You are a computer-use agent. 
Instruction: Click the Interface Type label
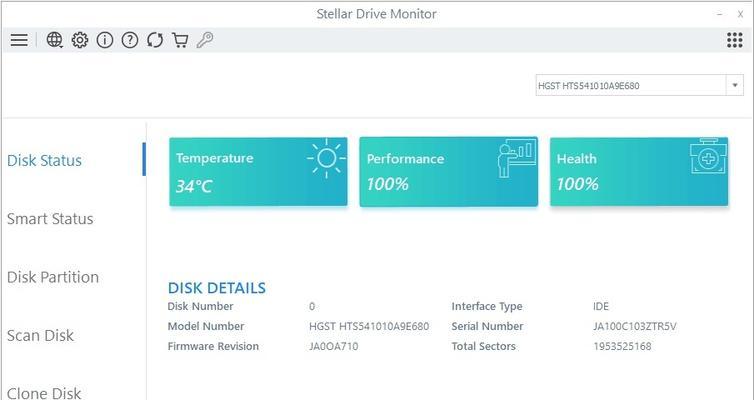click(487, 306)
